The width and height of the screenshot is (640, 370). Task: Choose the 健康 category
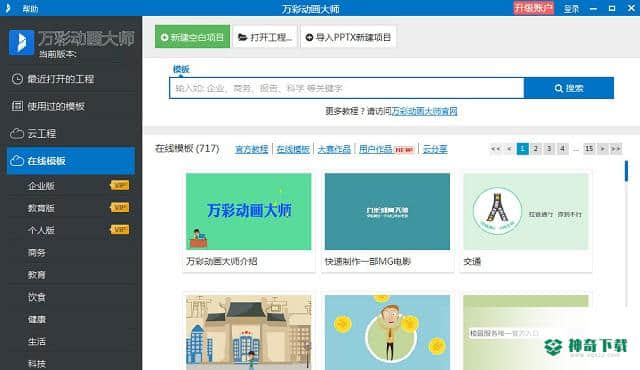(37, 319)
